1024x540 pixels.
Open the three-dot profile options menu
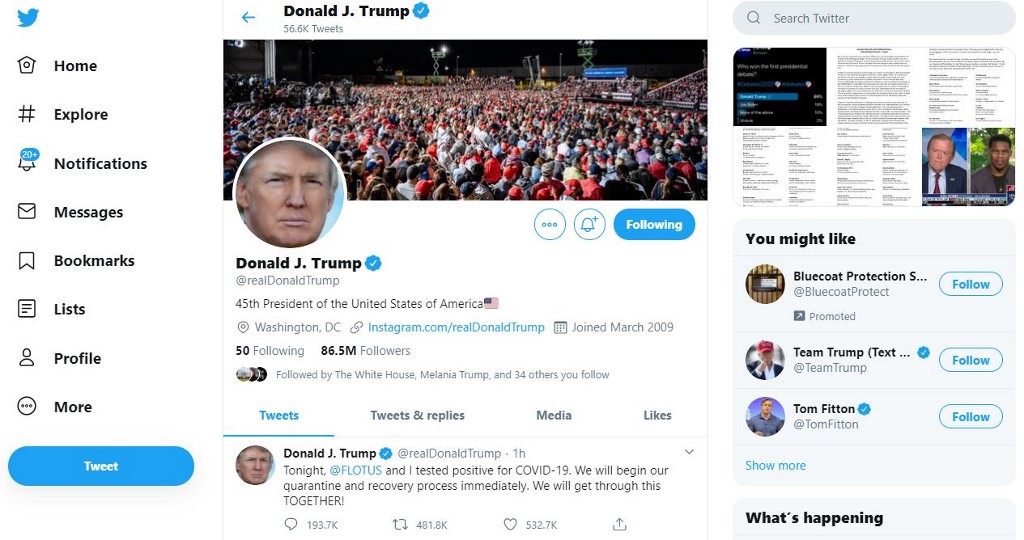click(x=549, y=225)
